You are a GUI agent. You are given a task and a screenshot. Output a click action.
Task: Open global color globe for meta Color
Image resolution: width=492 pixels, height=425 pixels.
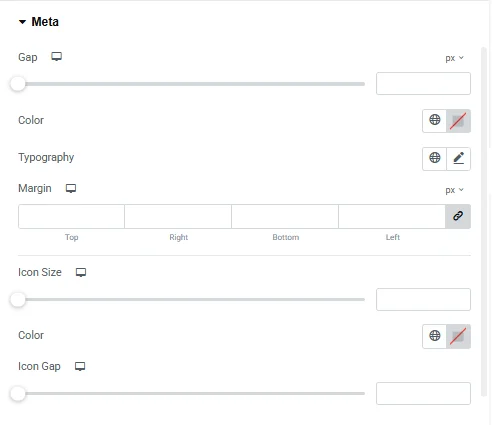(x=434, y=120)
